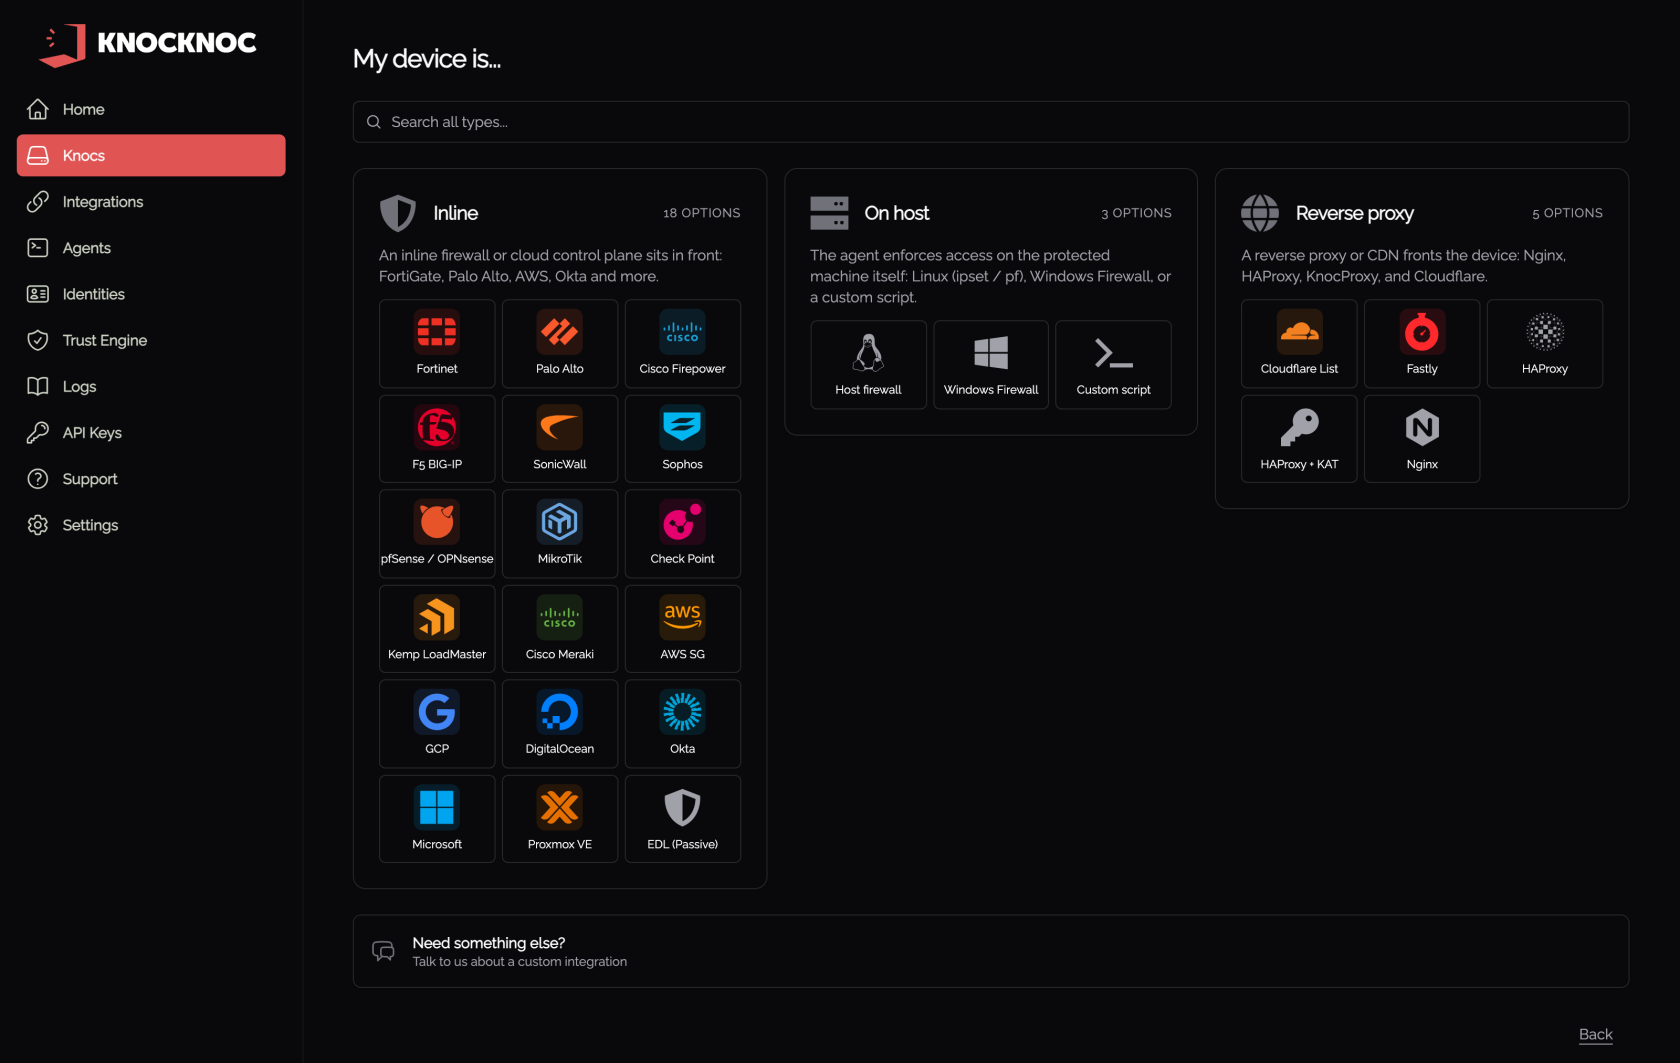Select the Windows Firewall option

click(x=991, y=365)
